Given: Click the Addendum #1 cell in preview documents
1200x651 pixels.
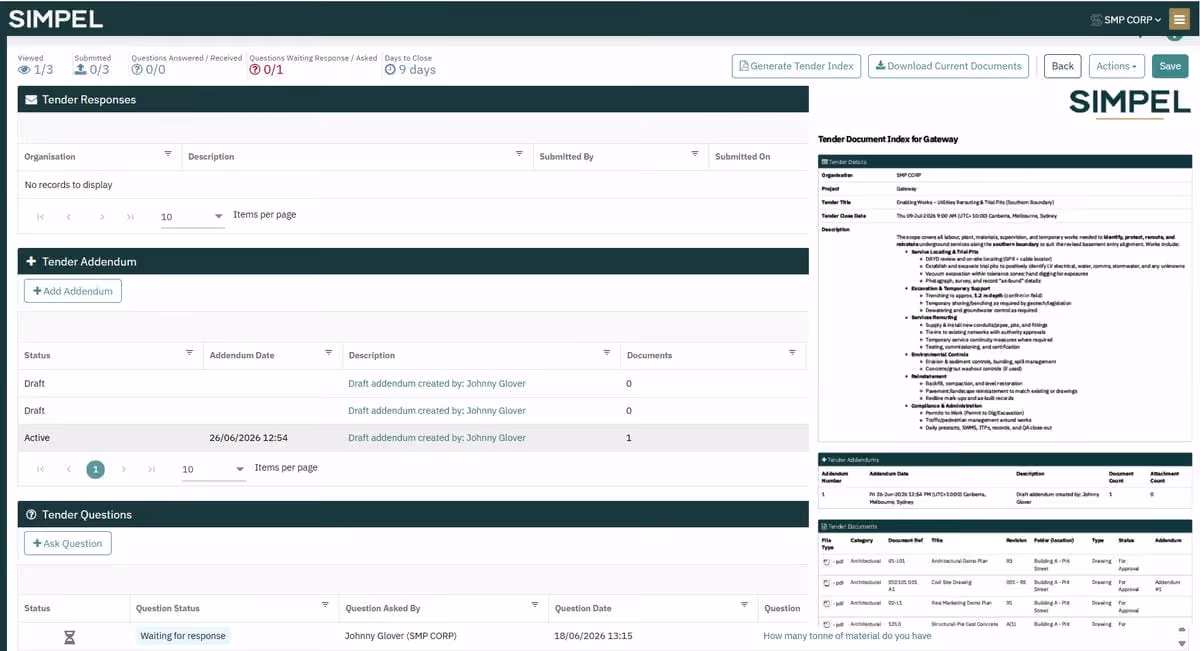Looking at the screenshot, I should [x=1168, y=585].
